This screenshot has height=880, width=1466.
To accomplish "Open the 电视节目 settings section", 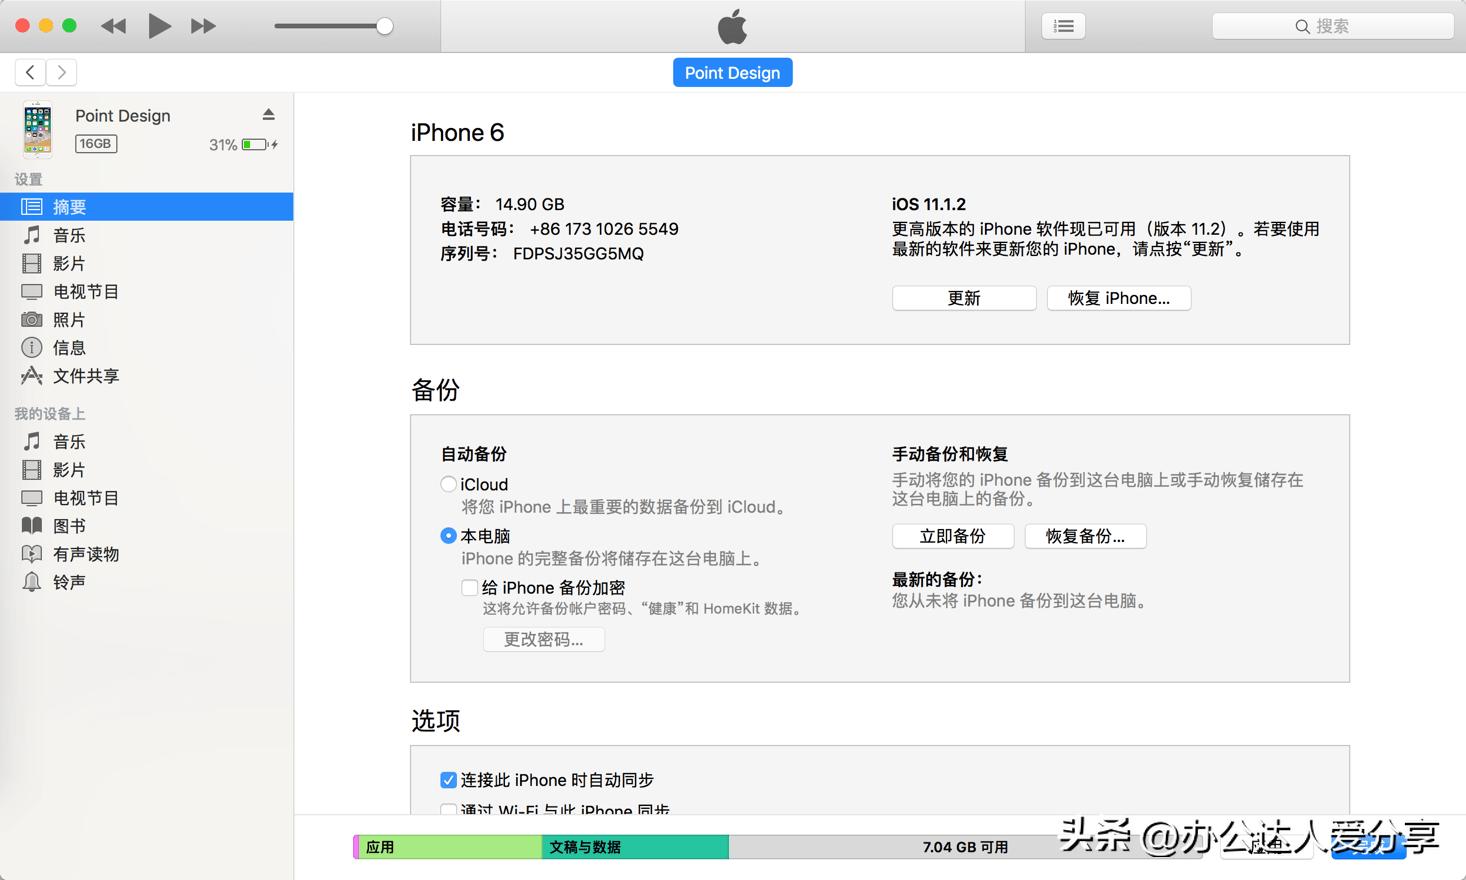I will click(x=85, y=291).
